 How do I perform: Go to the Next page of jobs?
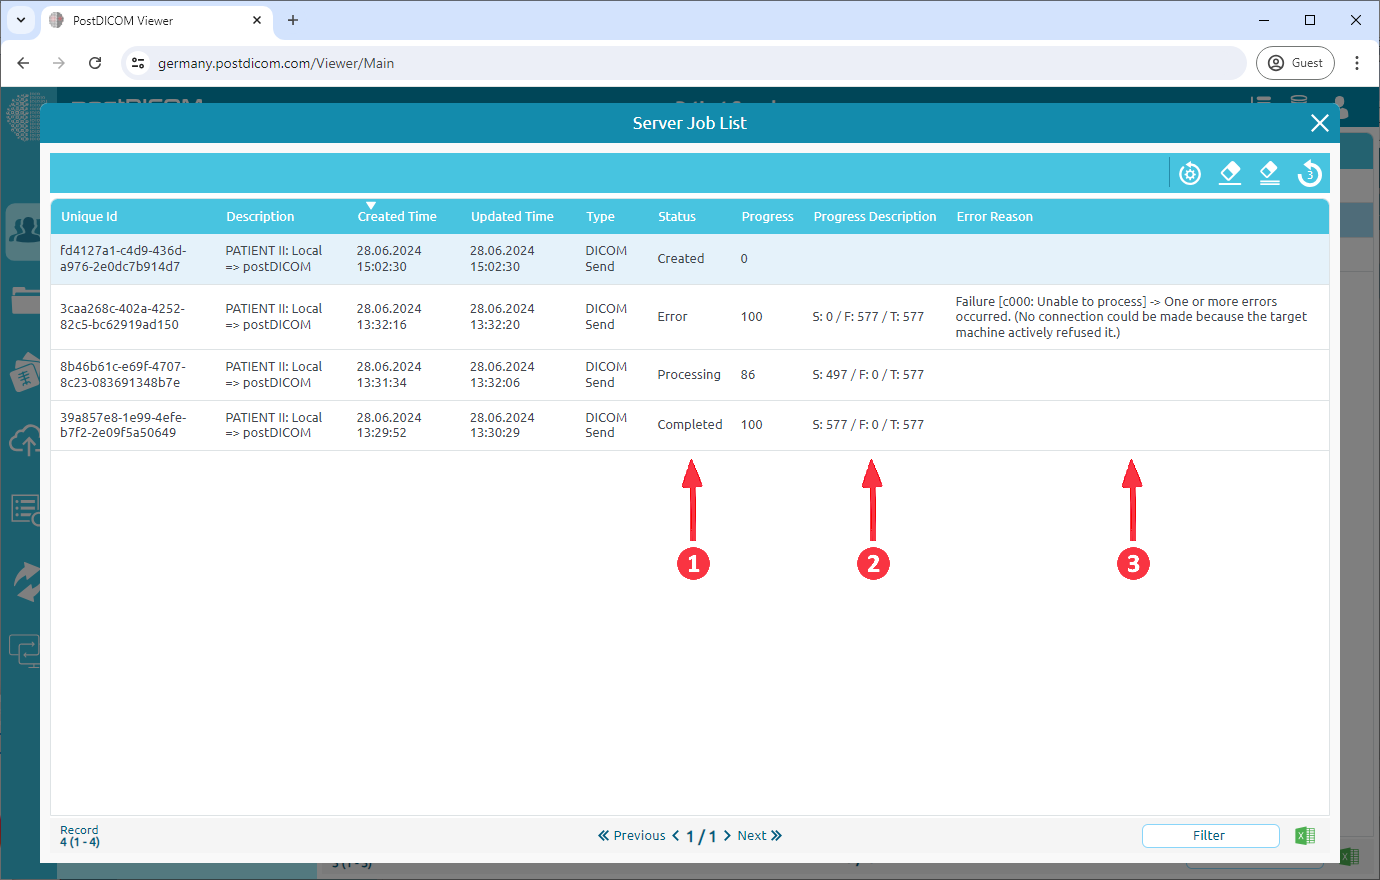(752, 835)
